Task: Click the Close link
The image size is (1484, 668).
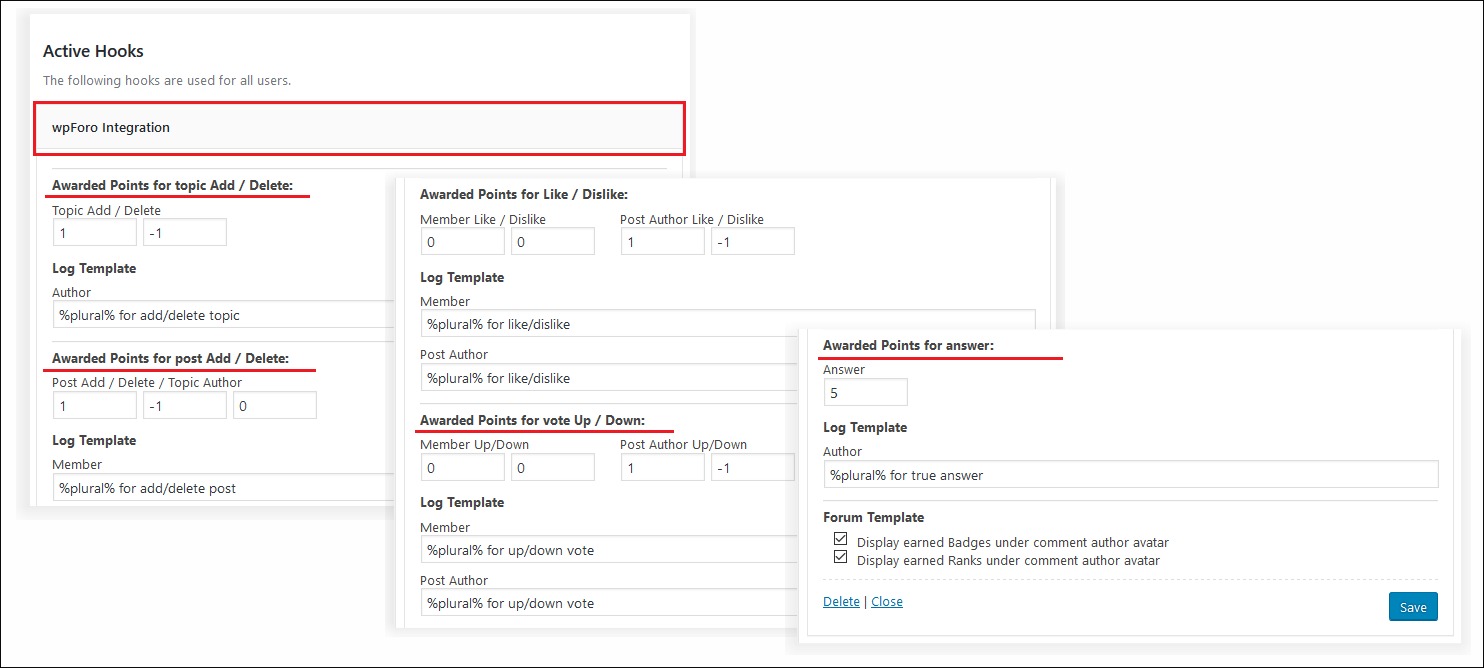Action: [886, 602]
